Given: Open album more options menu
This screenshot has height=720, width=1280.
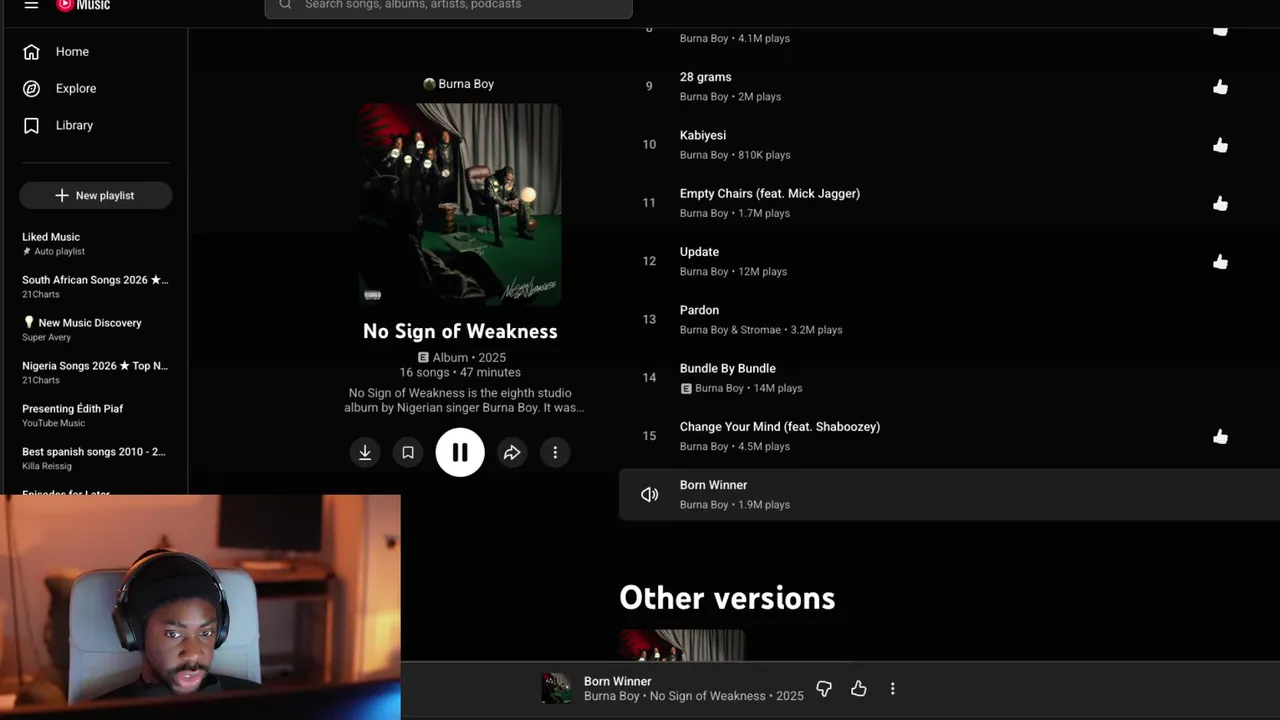Looking at the screenshot, I should tap(555, 453).
